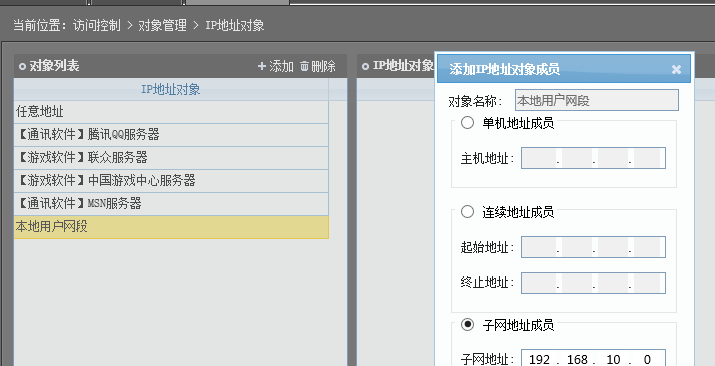Select the 【通讯软件】腾讯QQ服务器 row
The image size is (715, 366).
point(171,134)
